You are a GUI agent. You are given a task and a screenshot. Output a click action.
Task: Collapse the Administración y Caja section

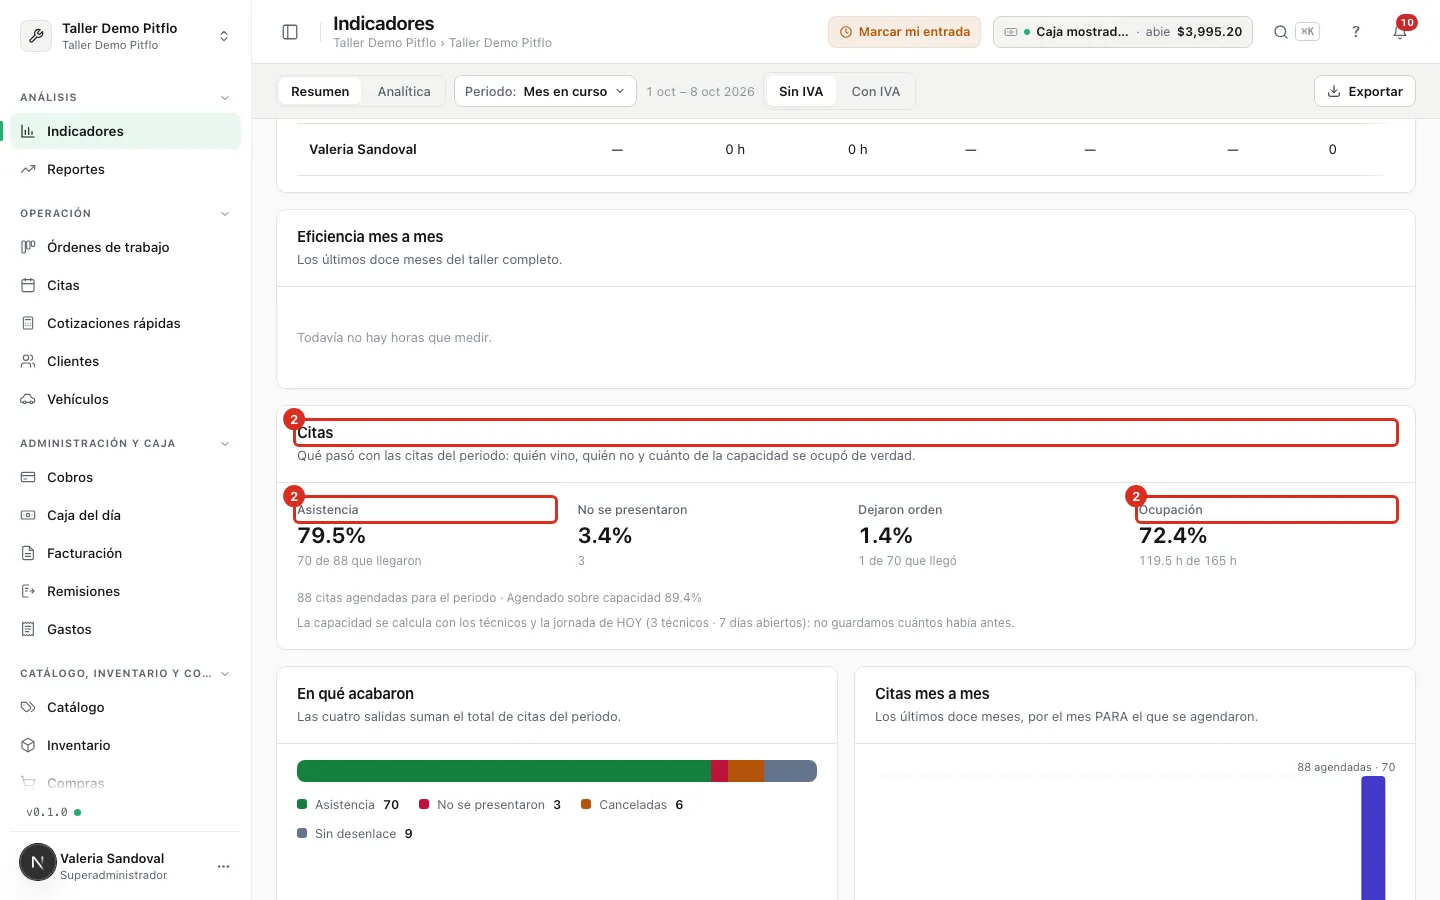(x=225, y=444)
